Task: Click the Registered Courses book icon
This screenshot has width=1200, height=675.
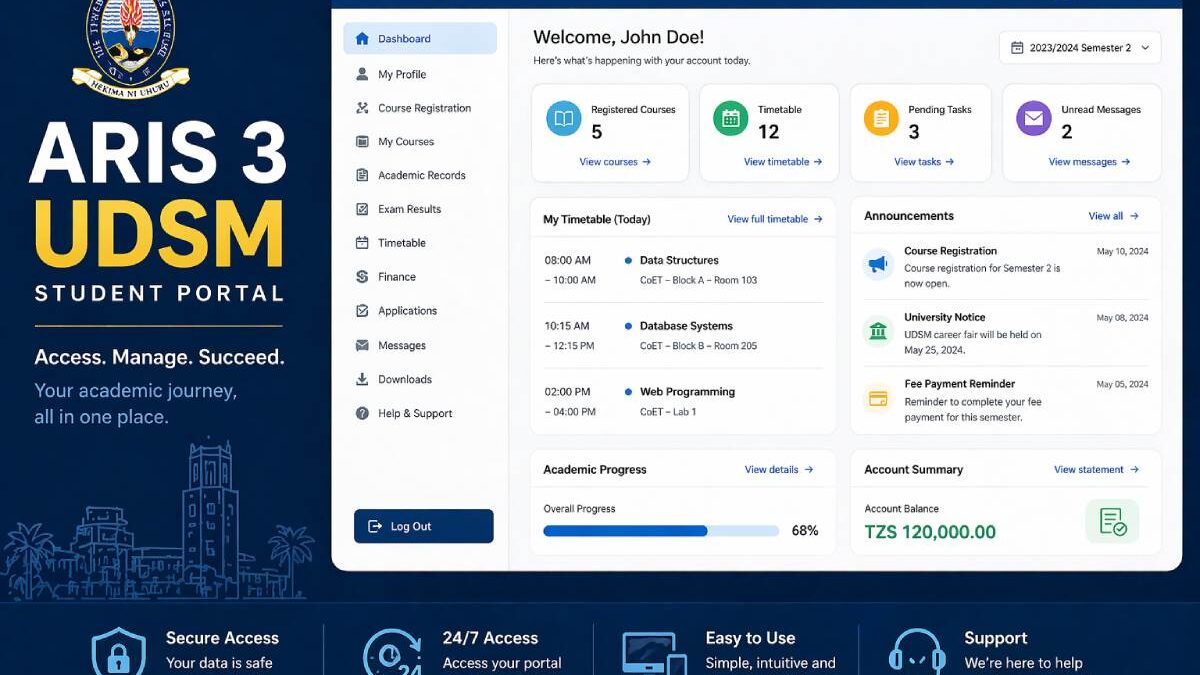Action: tap(563, 120)
